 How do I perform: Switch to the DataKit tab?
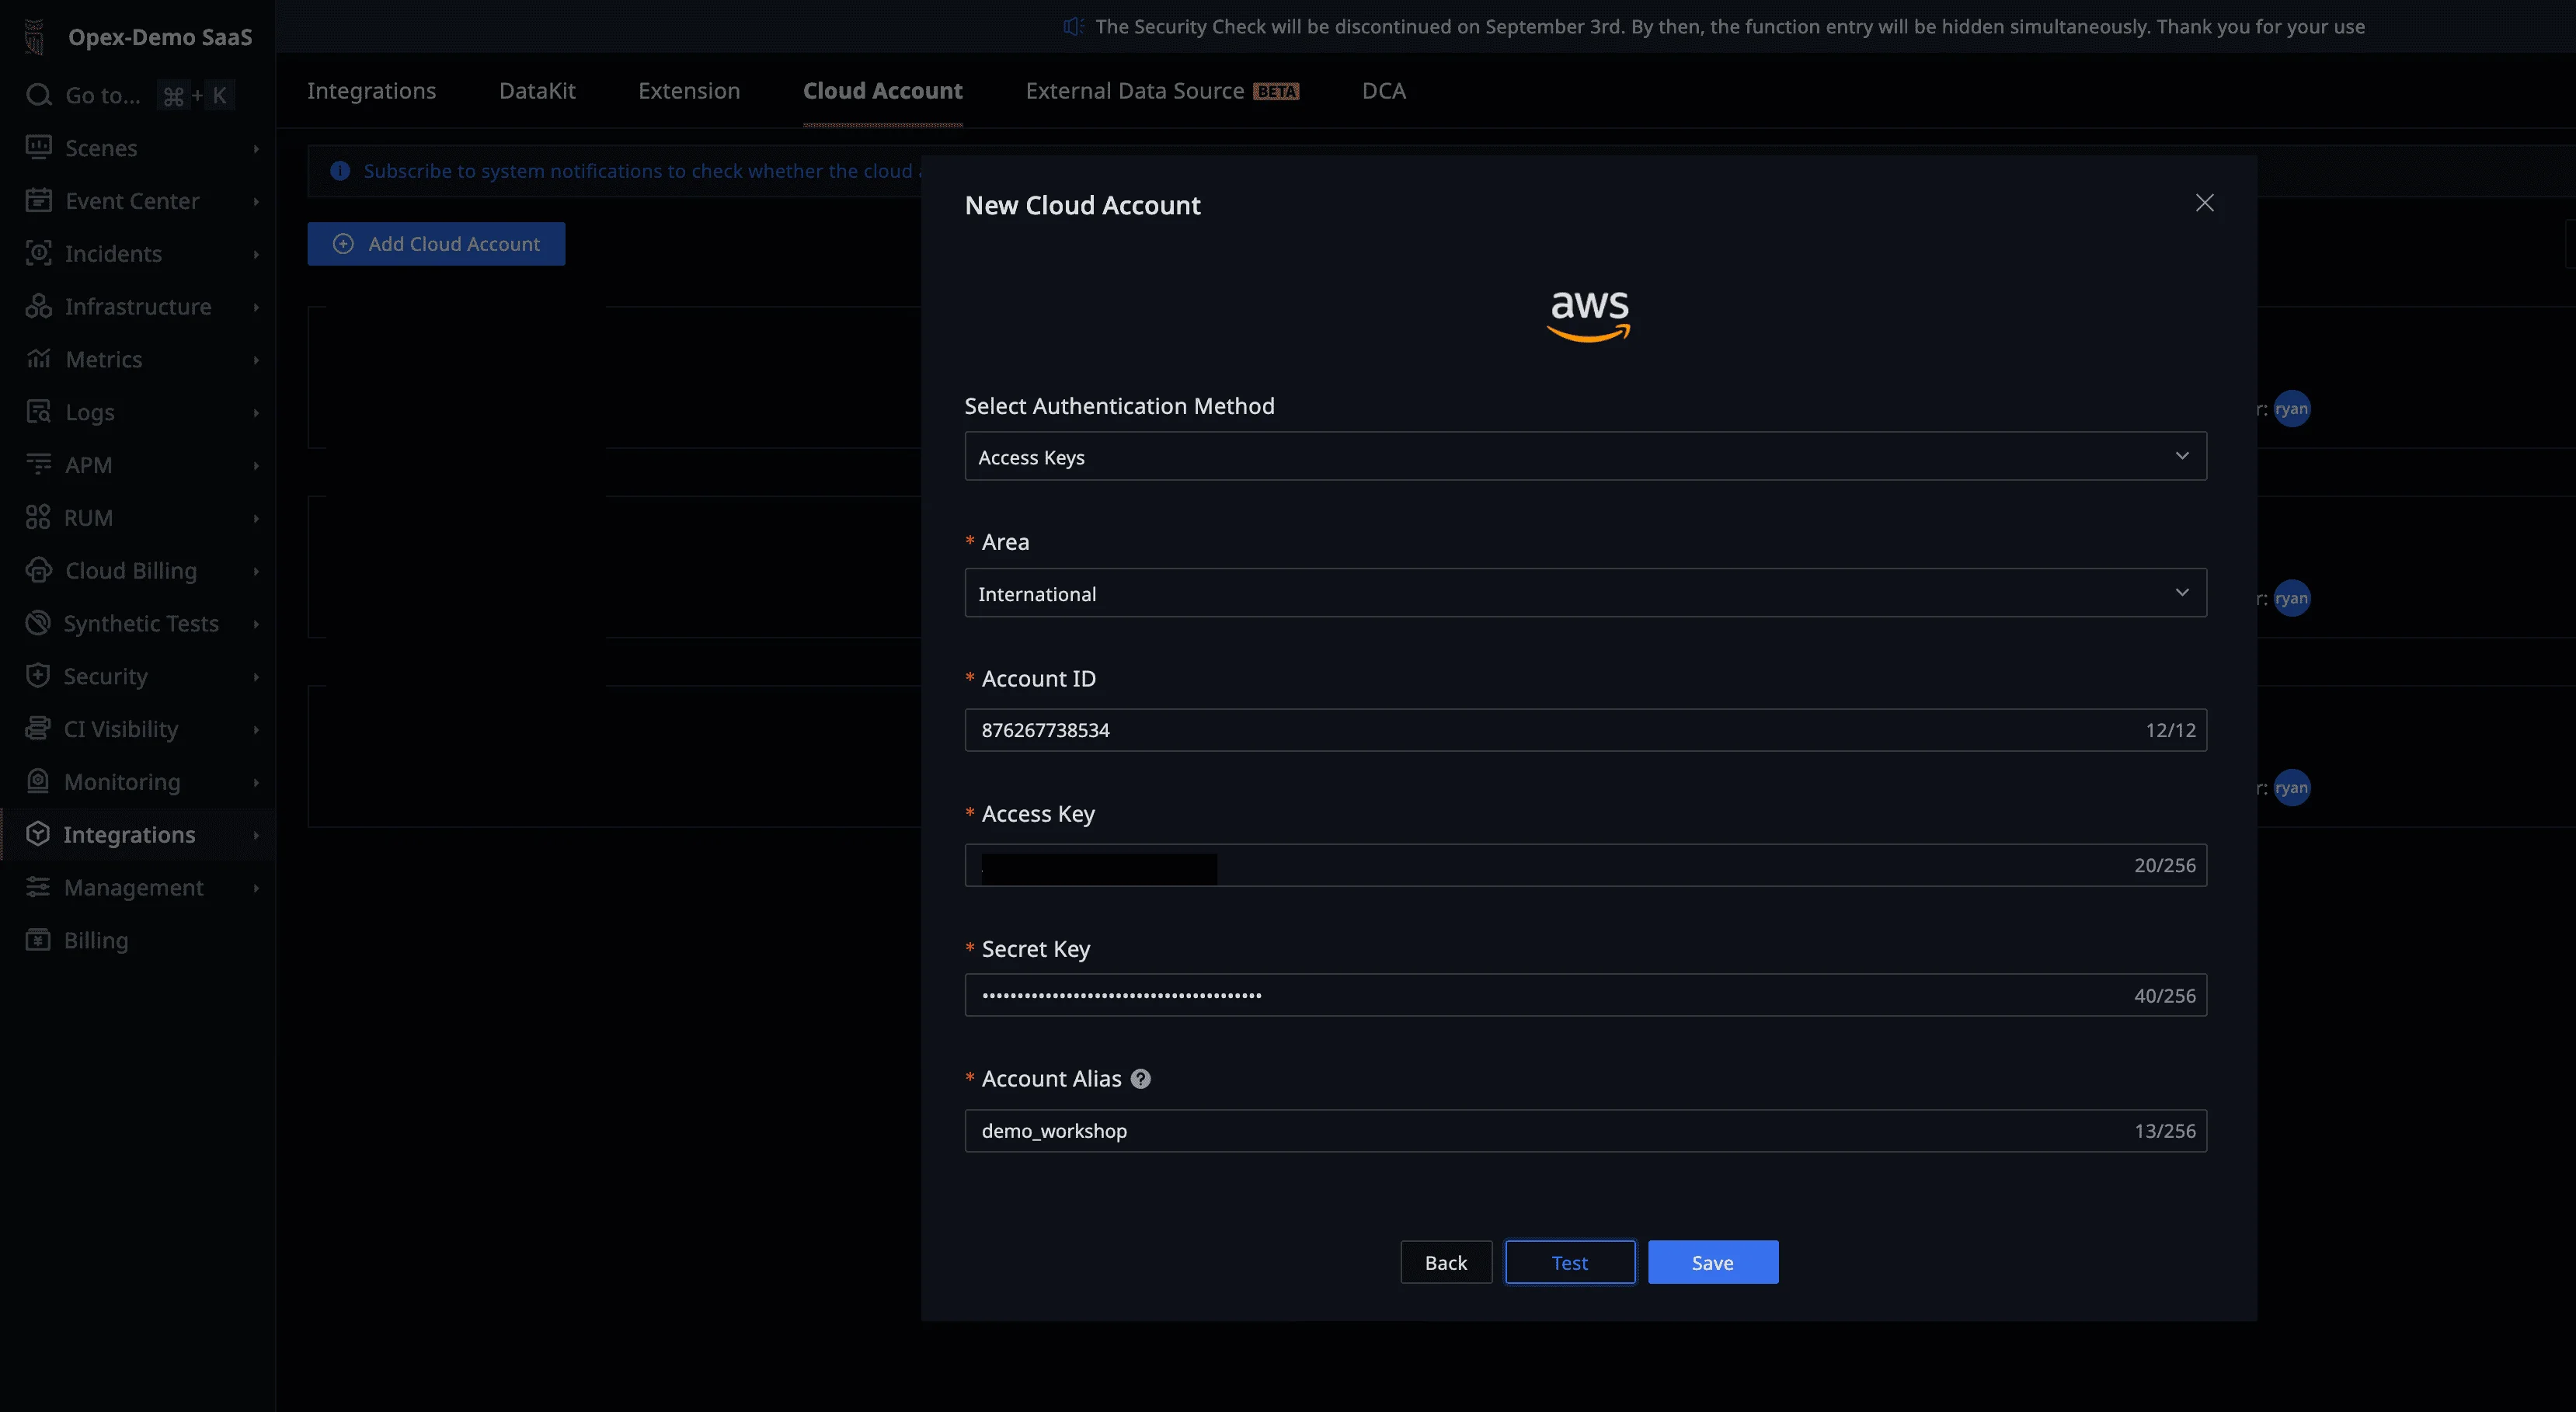tap(537, 91)
